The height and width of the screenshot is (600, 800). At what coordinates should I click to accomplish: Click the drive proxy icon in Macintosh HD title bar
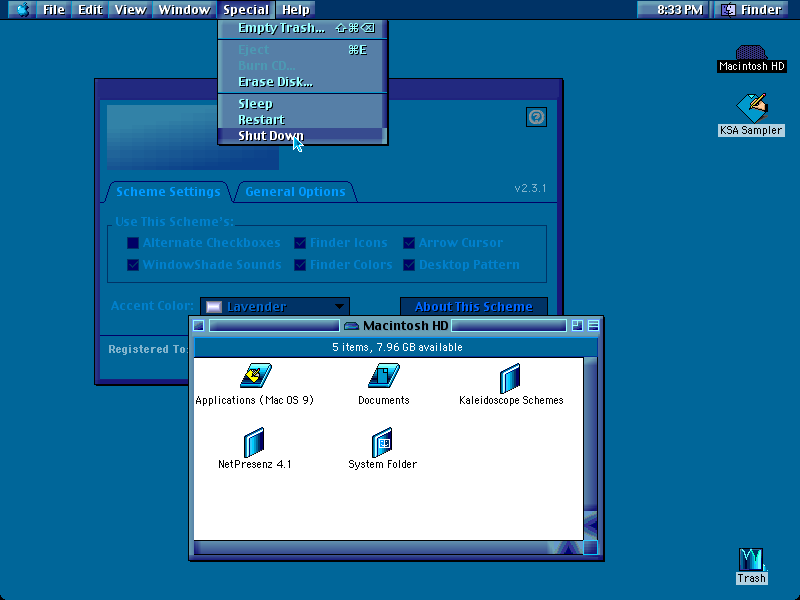(351, 326)
